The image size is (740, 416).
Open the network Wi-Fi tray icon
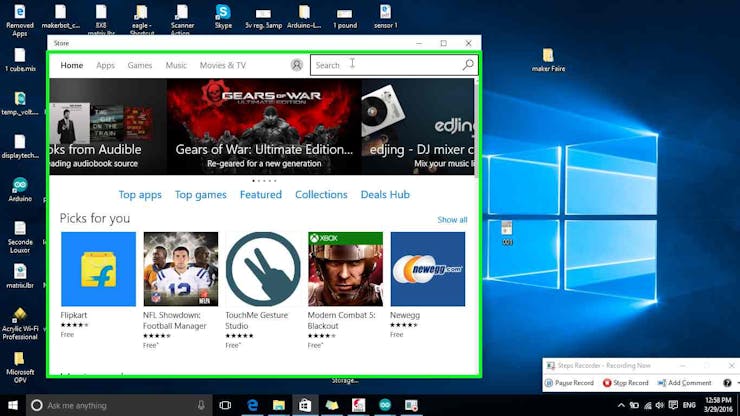click(x=648, y=405)
